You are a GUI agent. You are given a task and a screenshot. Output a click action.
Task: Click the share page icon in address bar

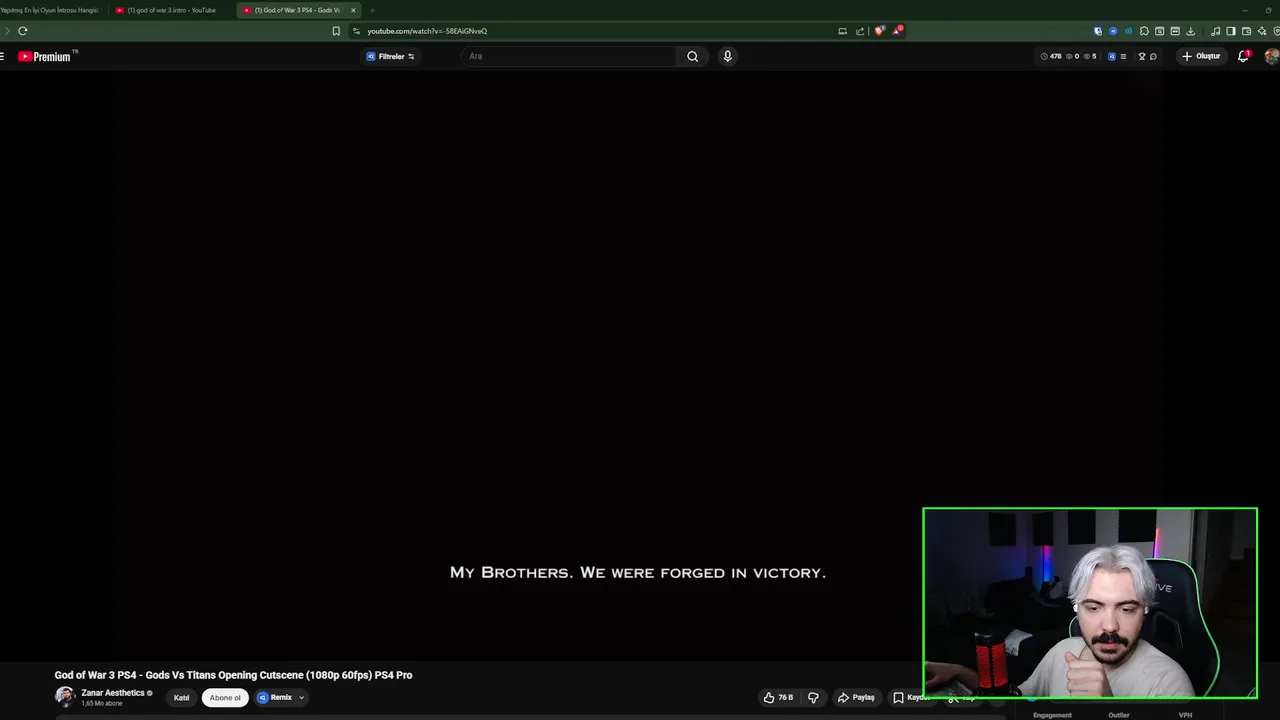(x=860, y=31)
